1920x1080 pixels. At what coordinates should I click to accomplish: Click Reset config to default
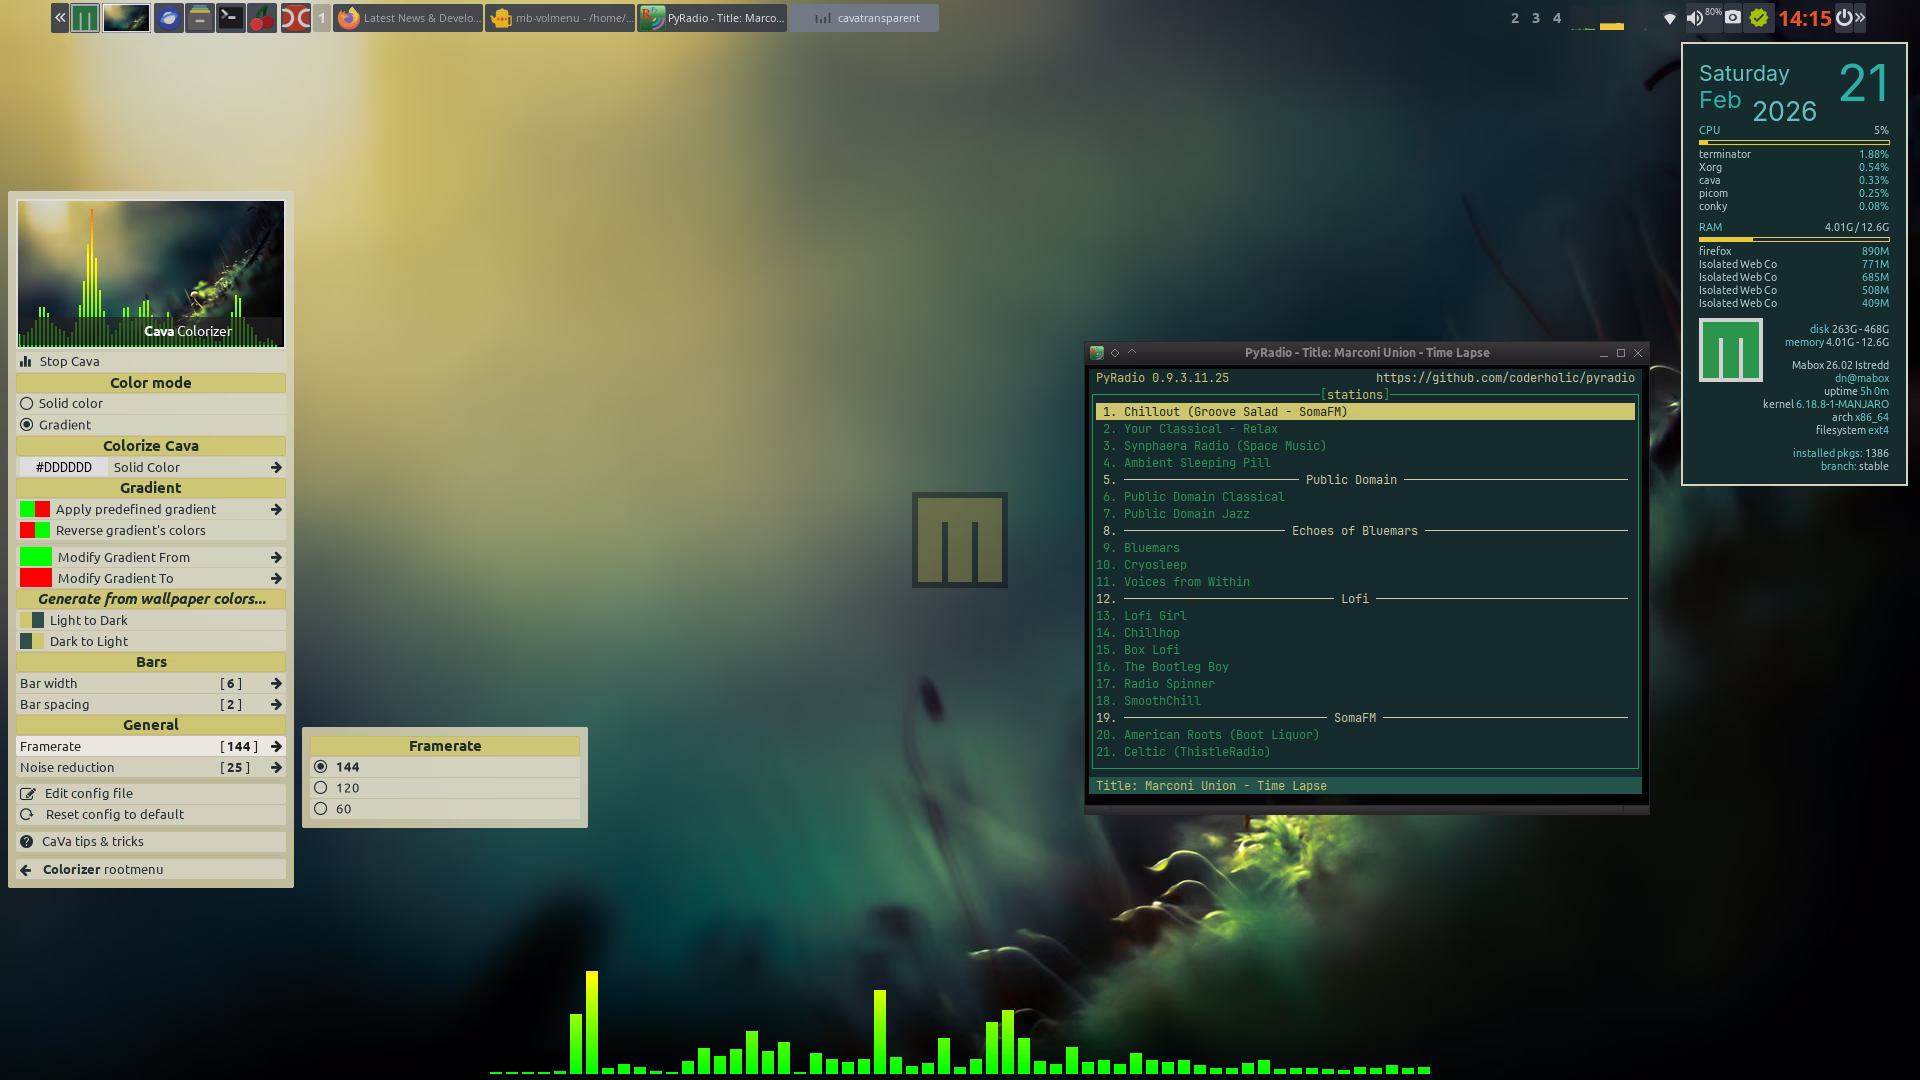114,814
